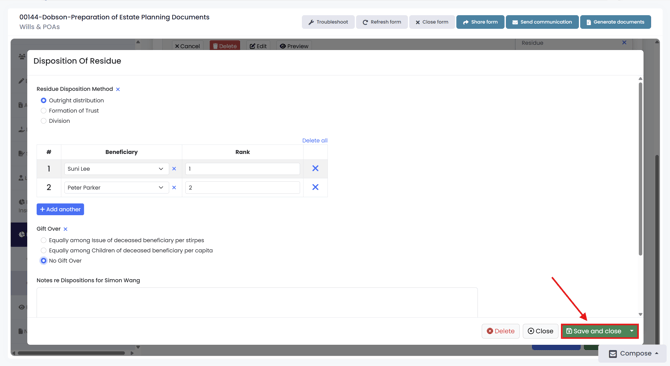Click Cancel in background toolbar

[187, 46]
